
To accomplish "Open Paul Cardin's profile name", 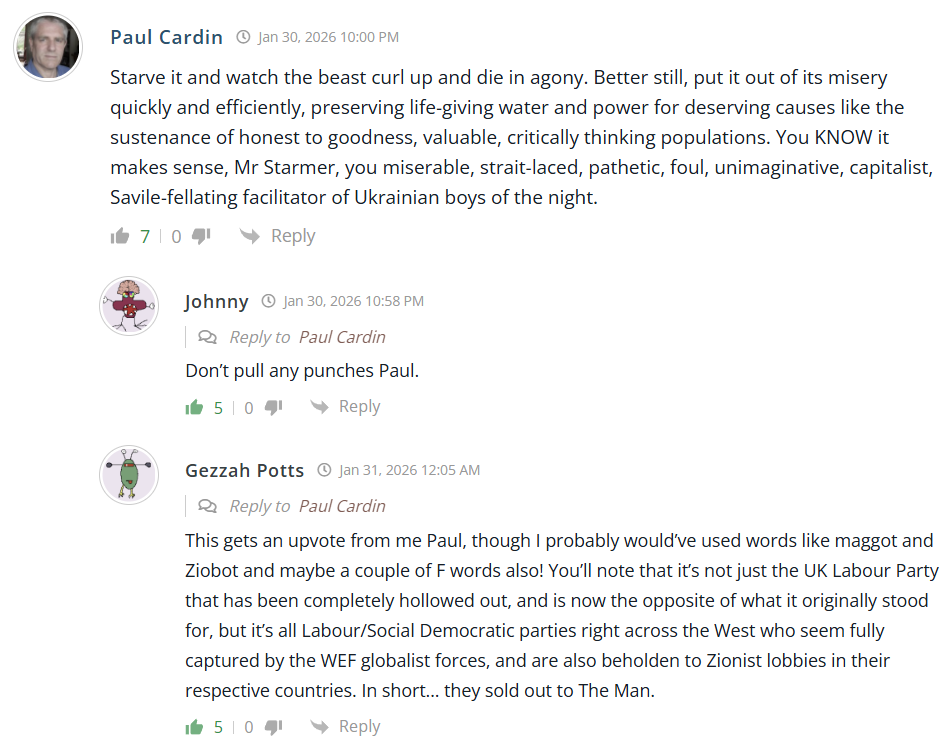I will coord(166,37).
